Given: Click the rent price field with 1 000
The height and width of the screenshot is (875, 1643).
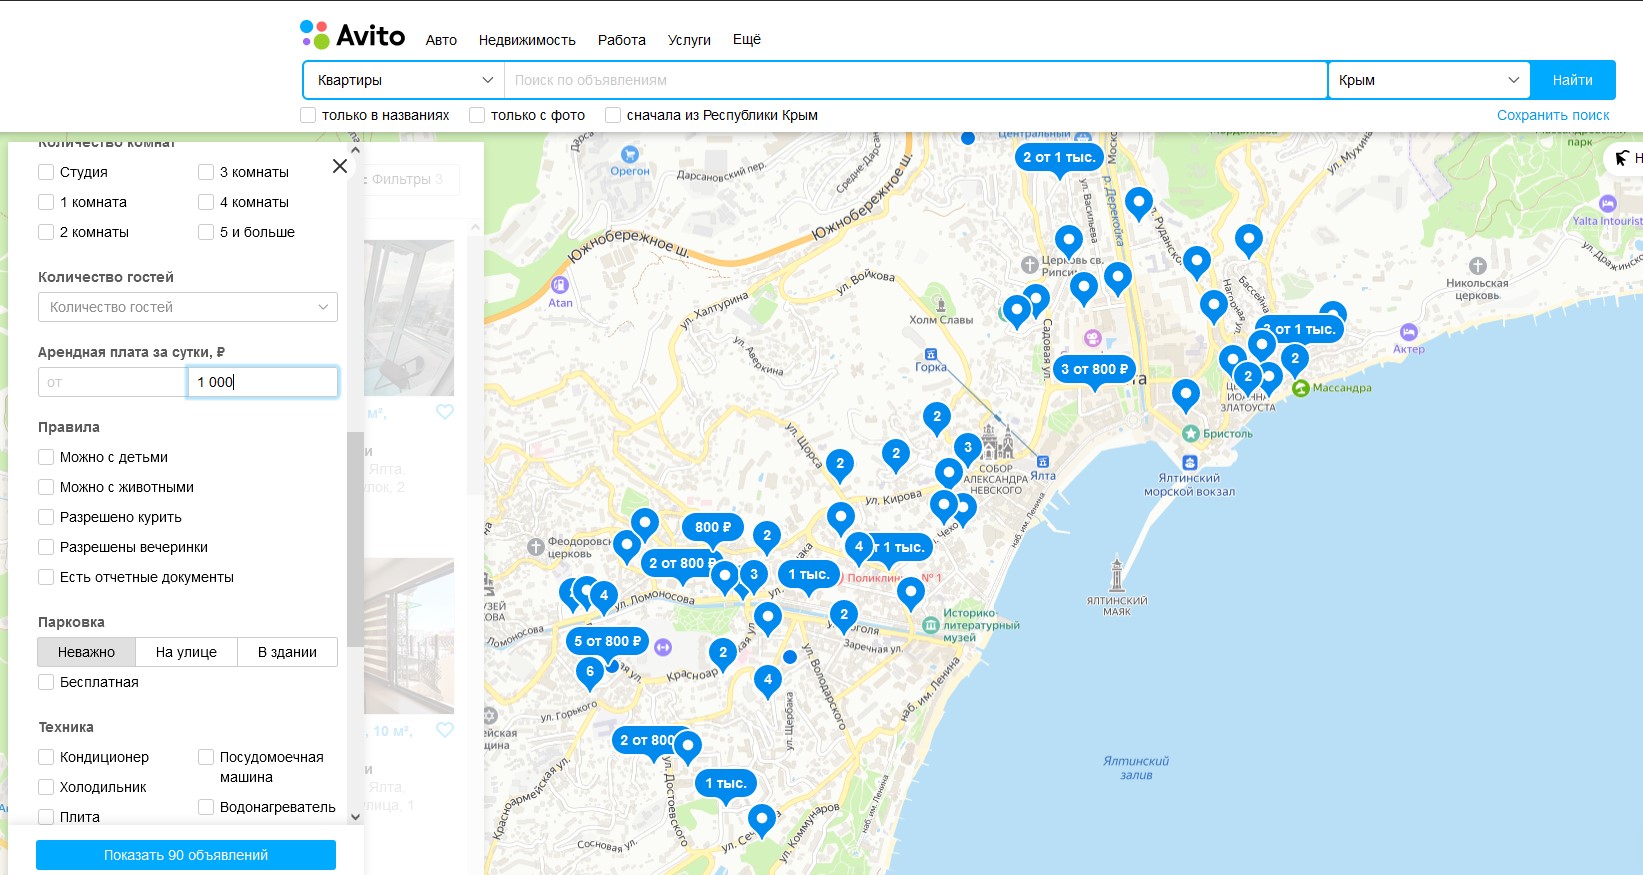Looking at the screenshot, I should pyautogui.click(x=263, y=382).
